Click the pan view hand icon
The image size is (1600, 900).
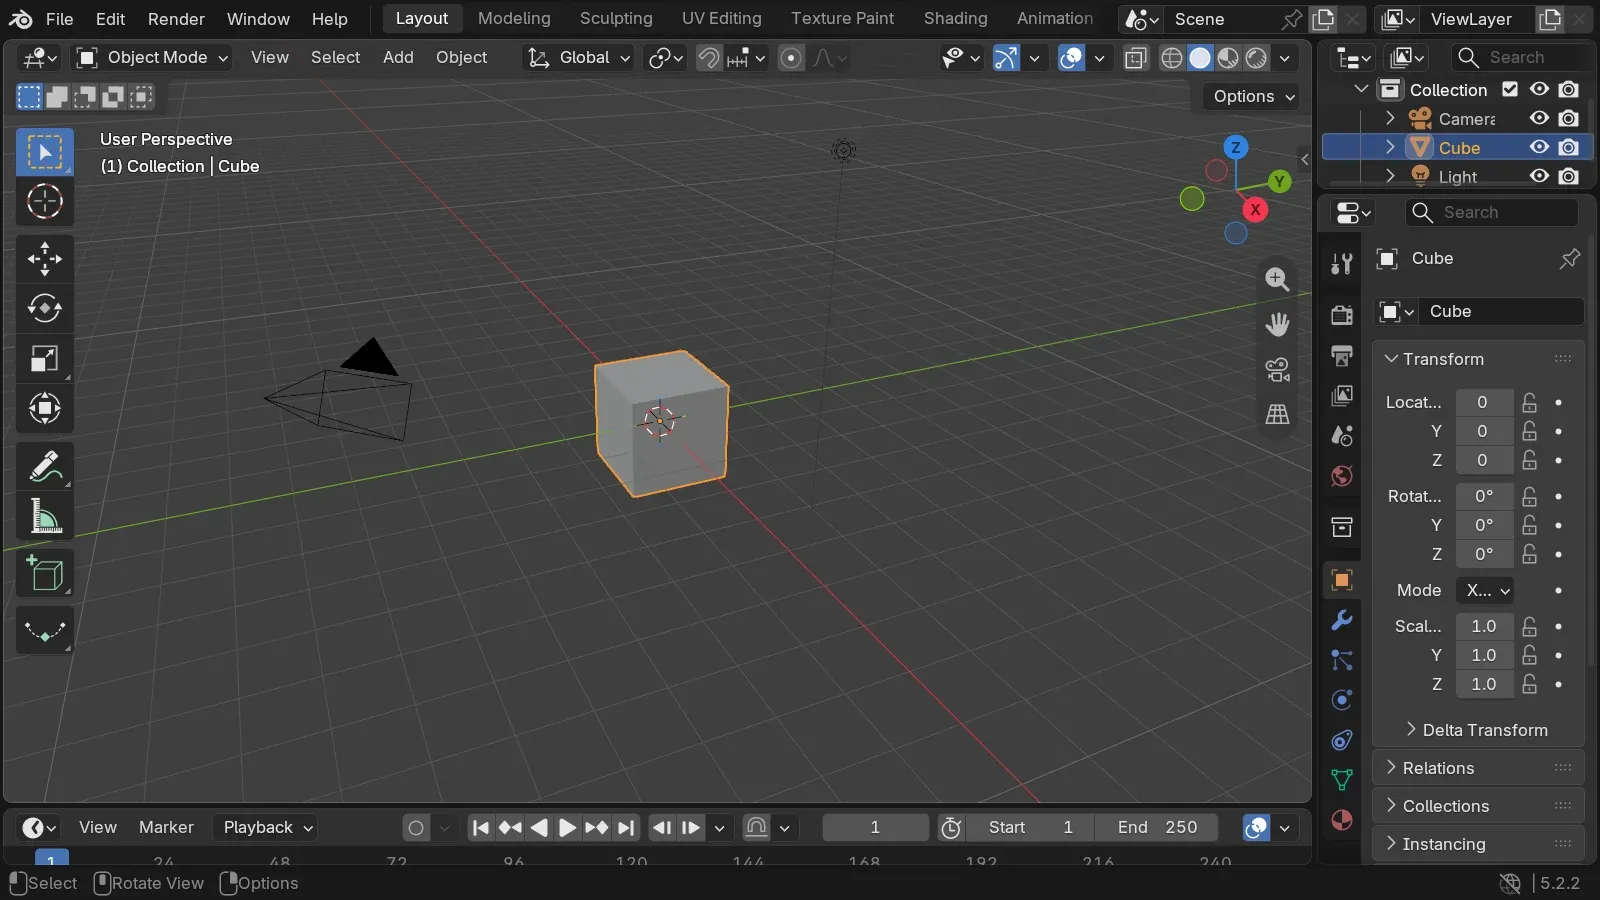1277,324
